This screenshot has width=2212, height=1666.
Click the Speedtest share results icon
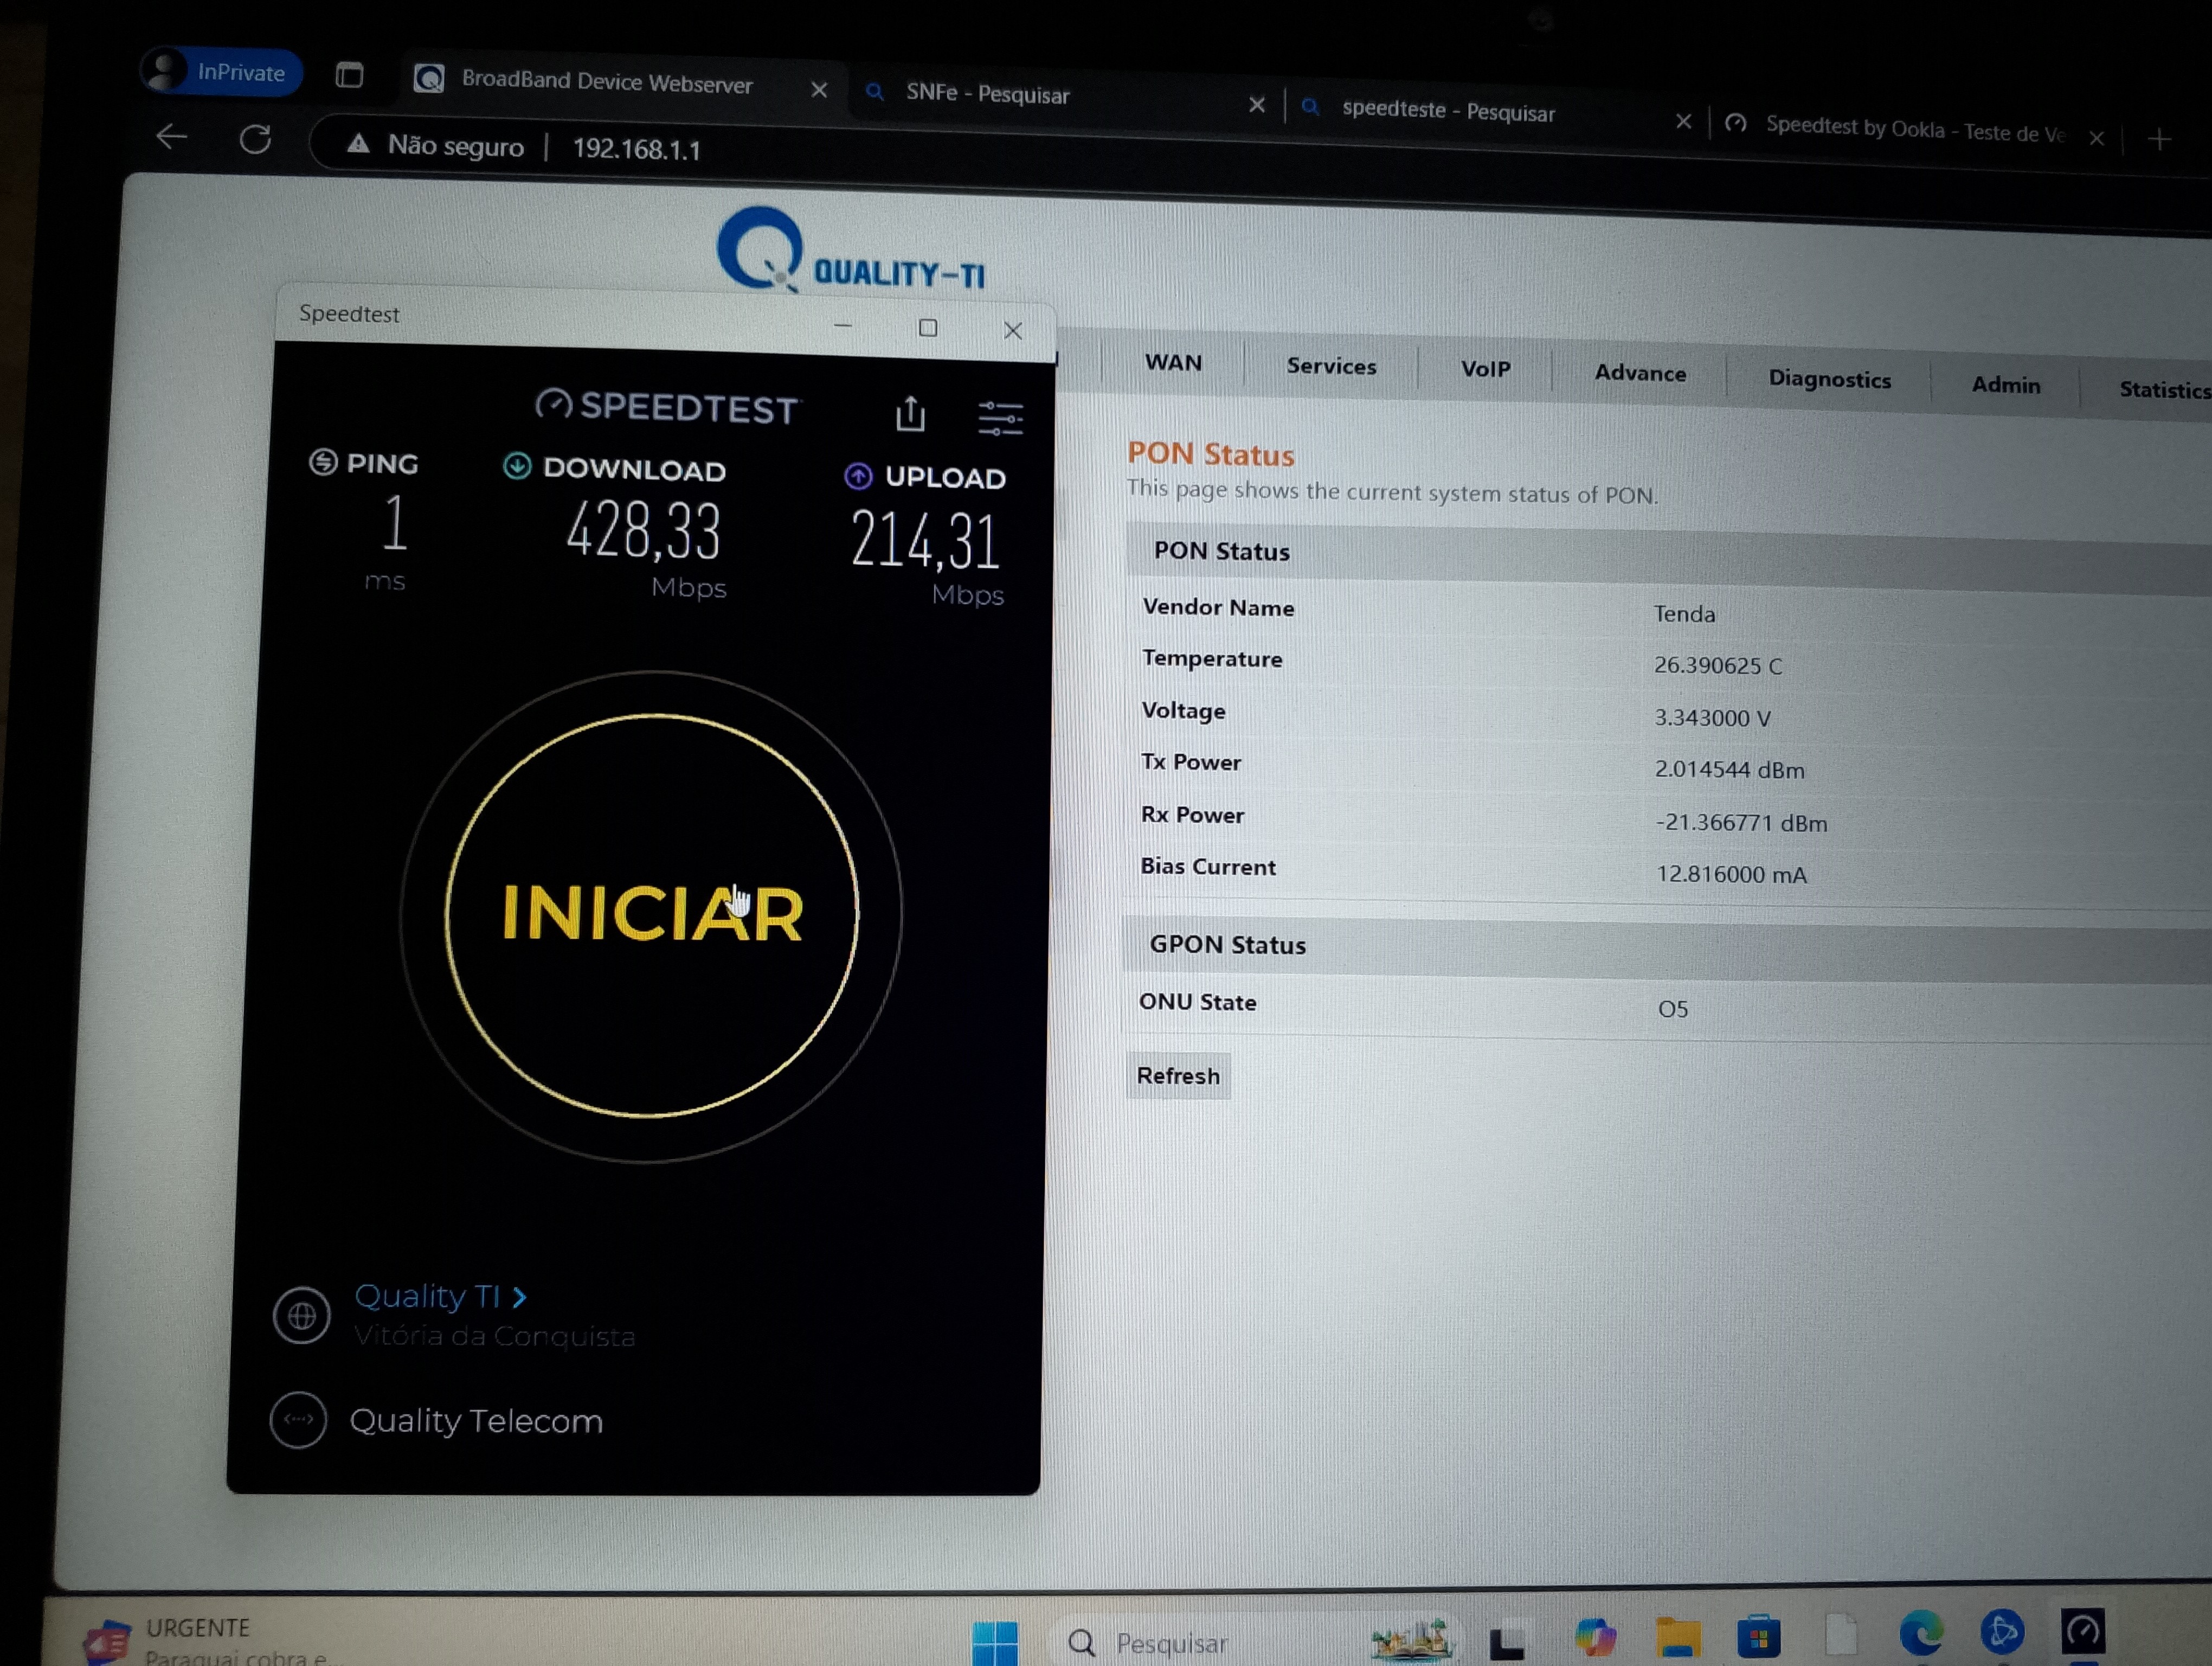point(909,414)
